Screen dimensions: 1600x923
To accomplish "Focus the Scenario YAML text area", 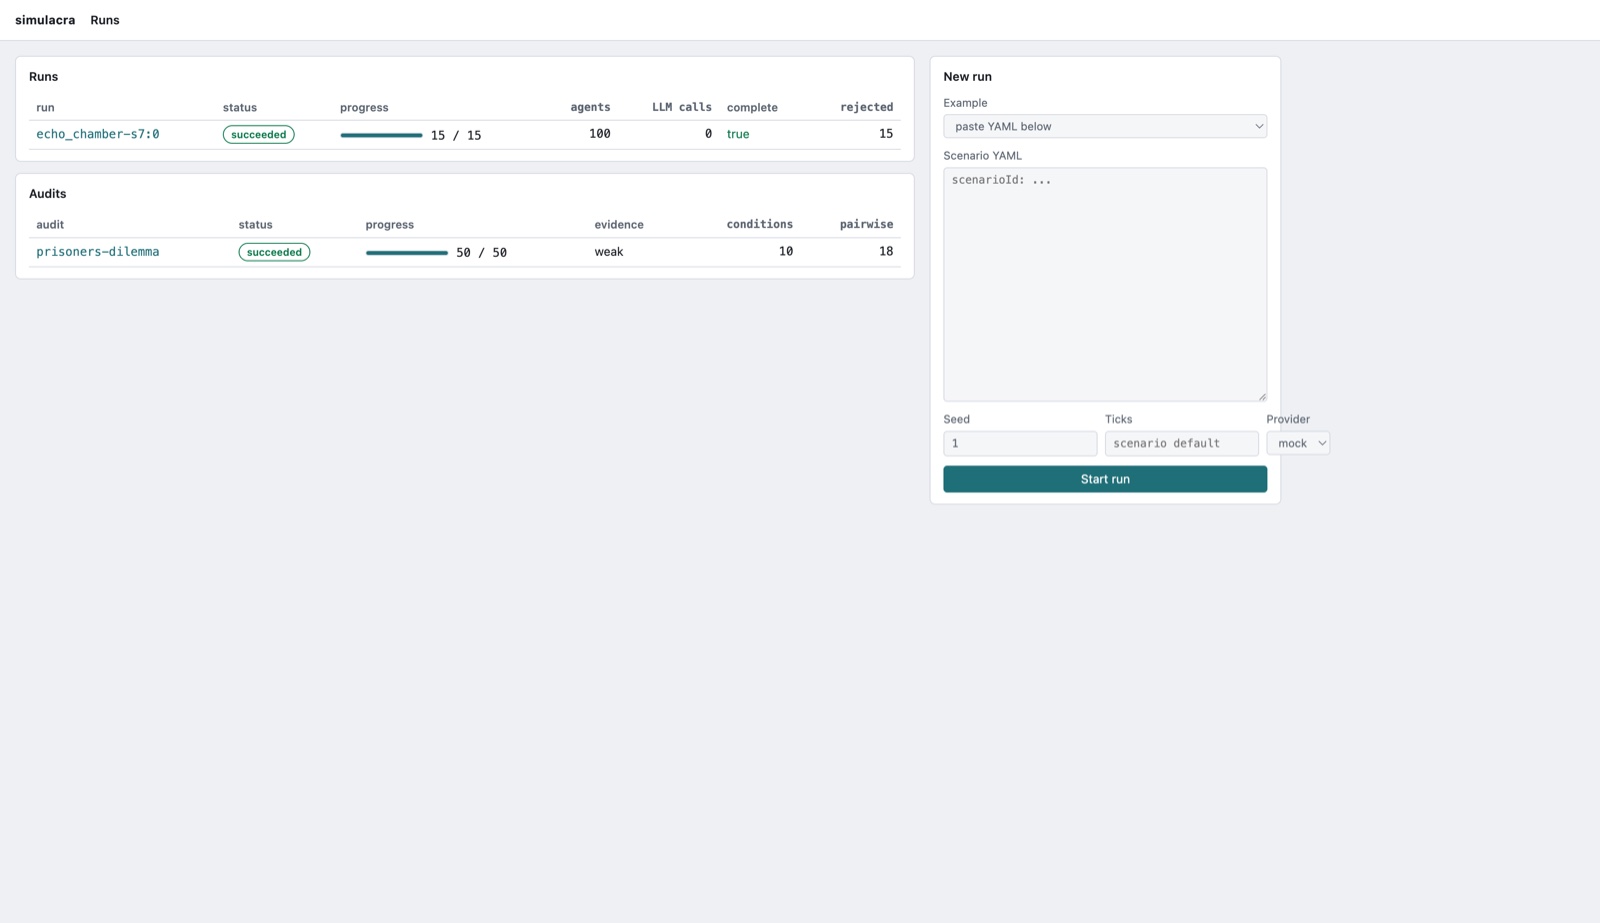I will 1105,284.
